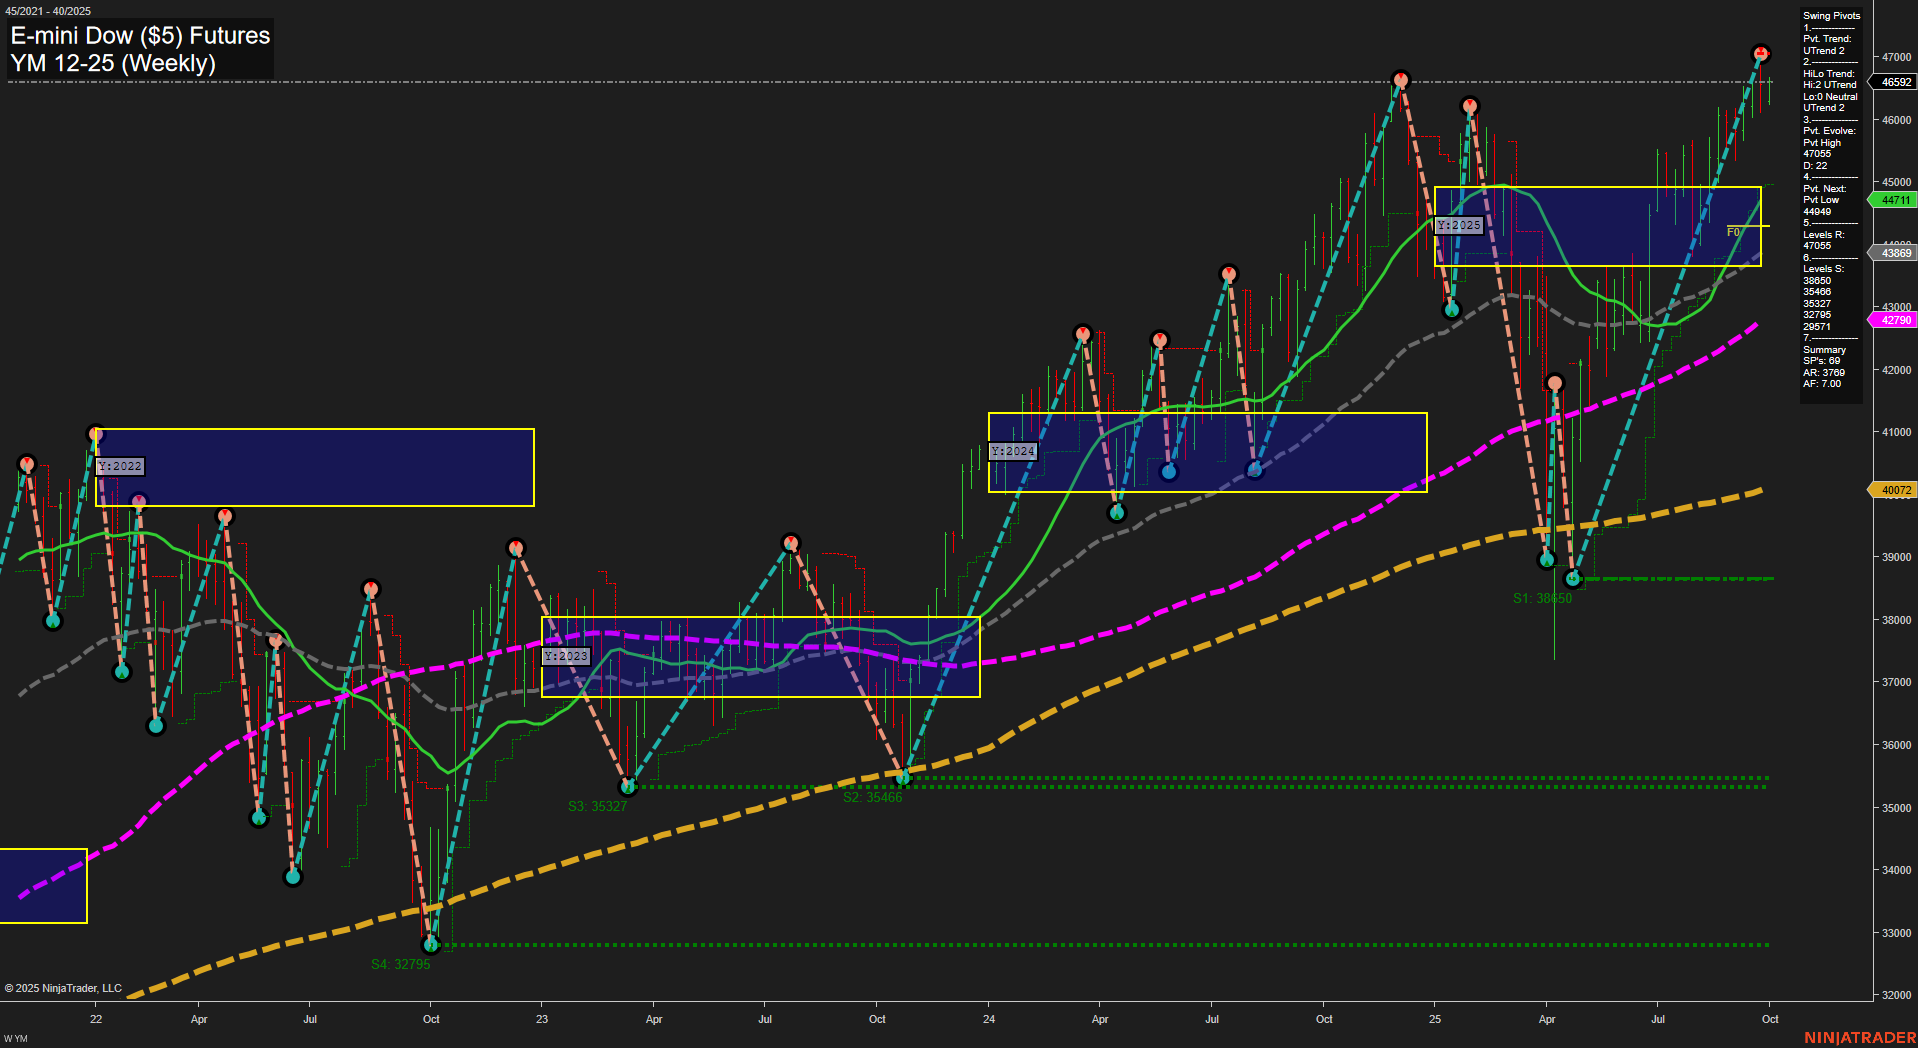The image size is (1918, 1048).
Task: Click the S1: 38650 support label
Action: click(1542, 597)
